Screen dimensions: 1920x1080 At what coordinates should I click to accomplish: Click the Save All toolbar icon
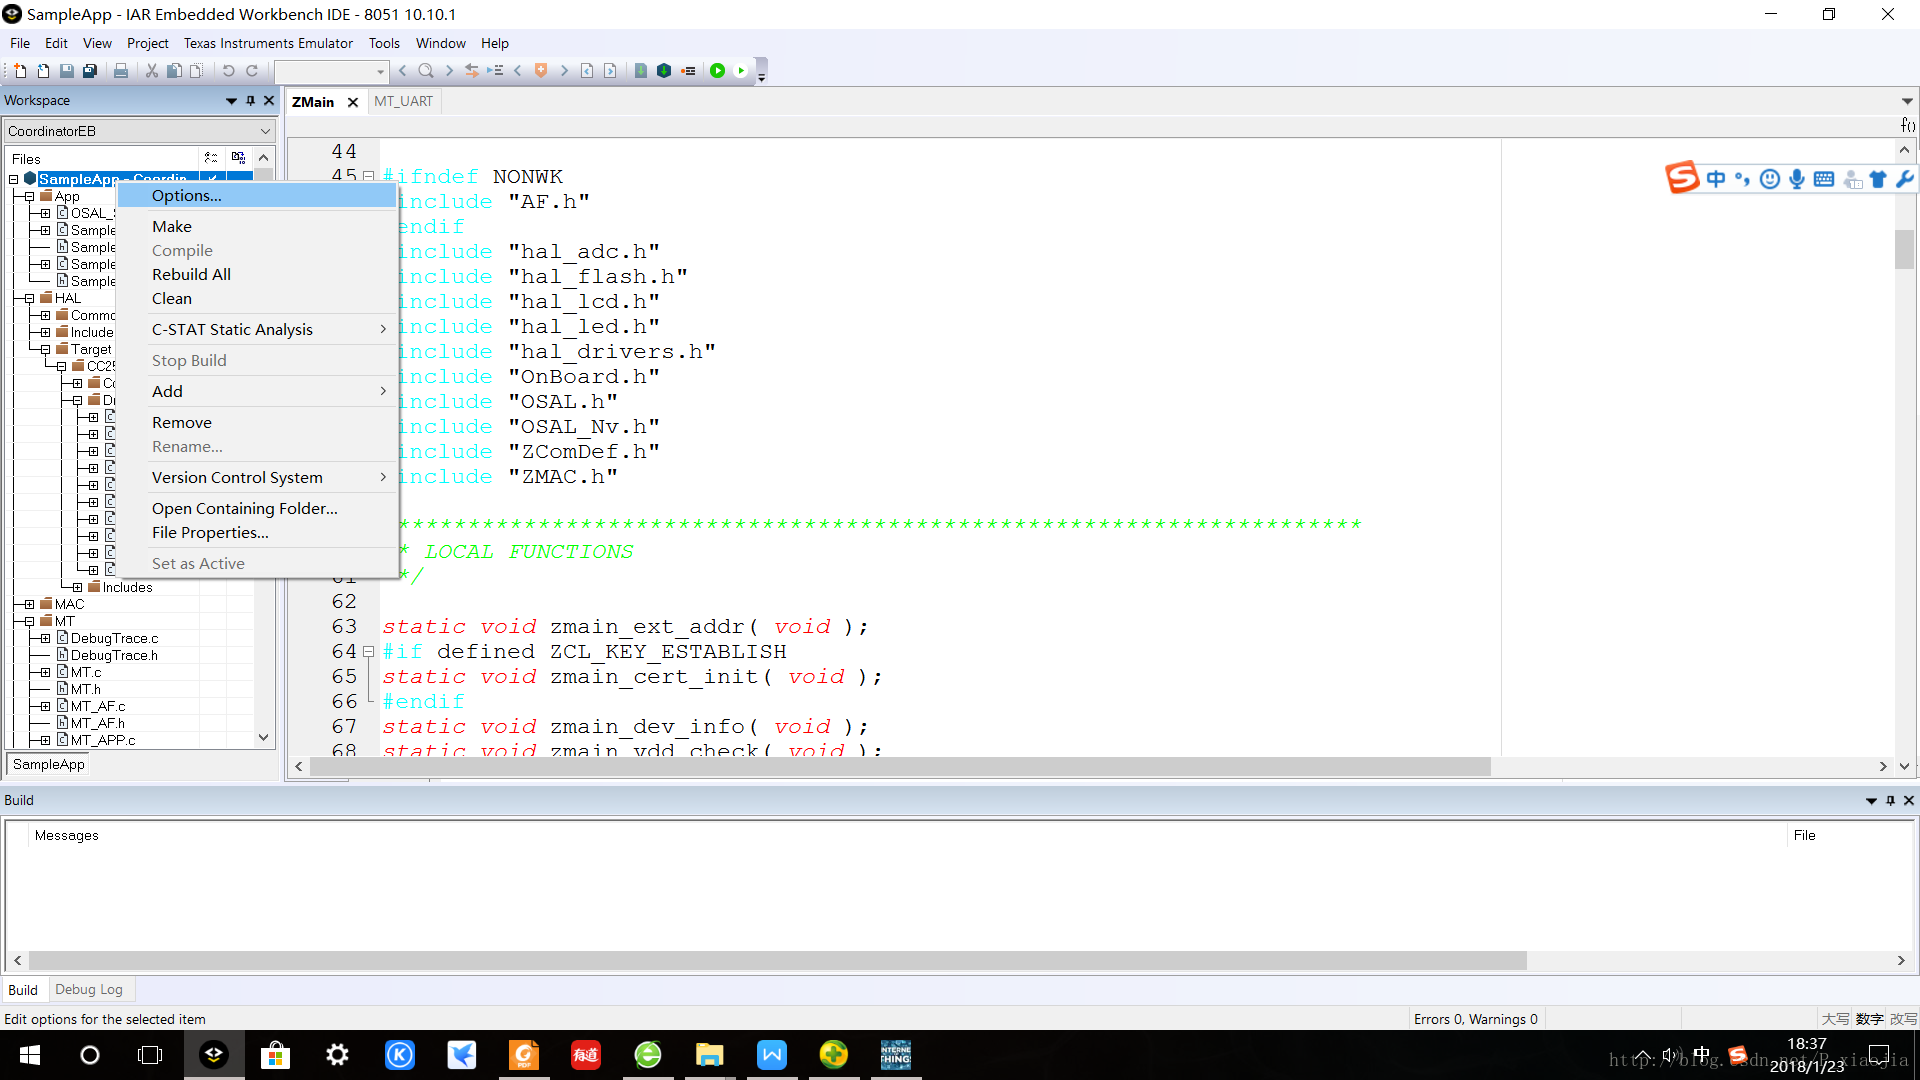click(90, 71)
